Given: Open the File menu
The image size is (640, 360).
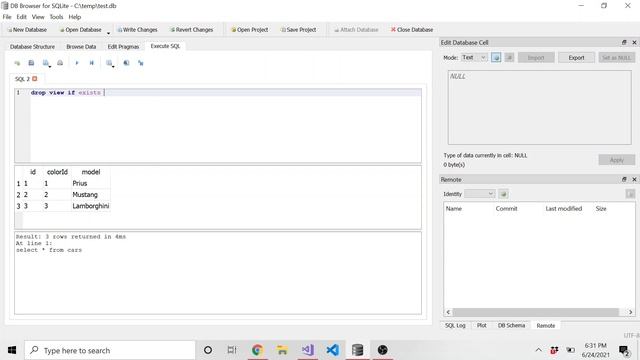Looking at the screenshot, I should click(x=7, y=17).
